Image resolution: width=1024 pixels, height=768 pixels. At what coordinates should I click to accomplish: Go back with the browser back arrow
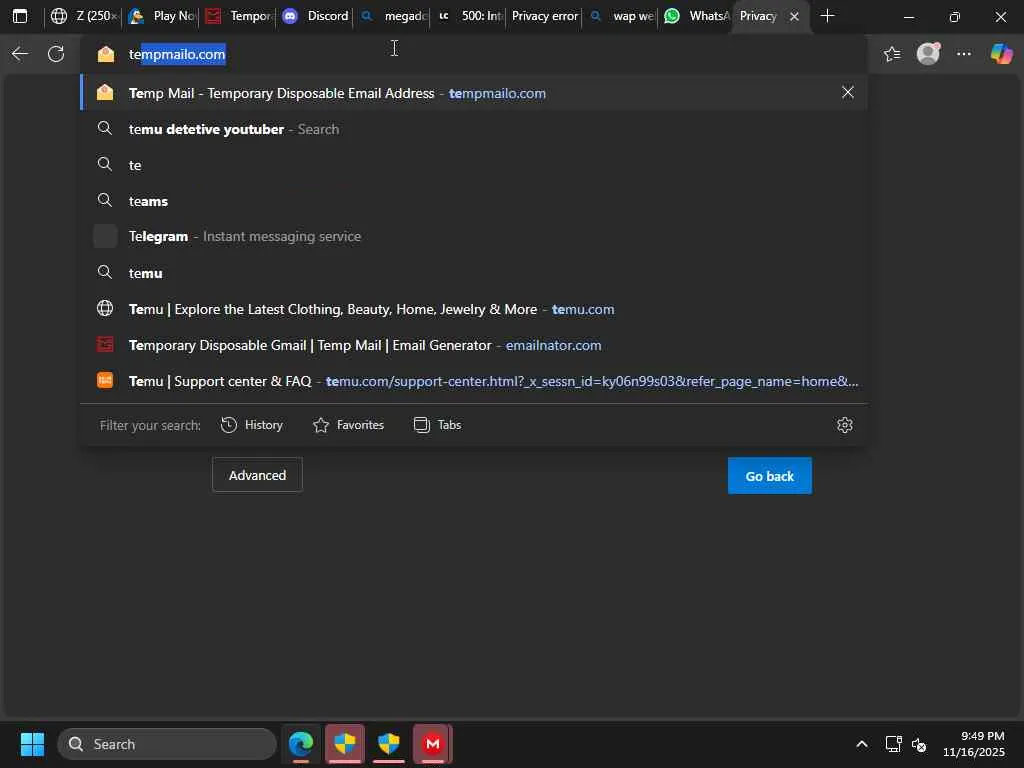point(20,54)
